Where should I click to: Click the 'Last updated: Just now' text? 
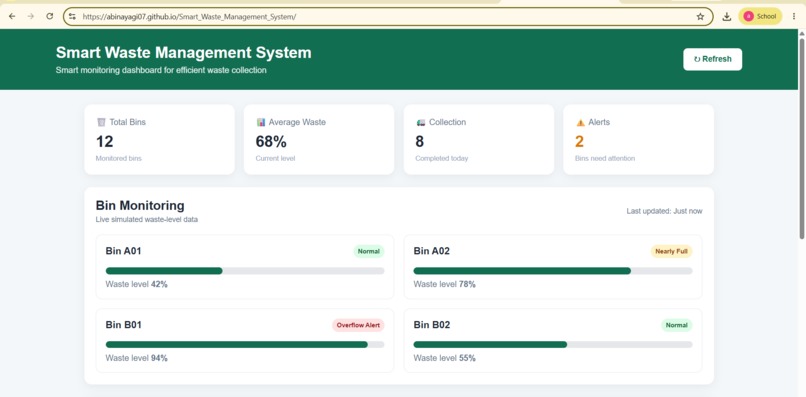(664, 211)
